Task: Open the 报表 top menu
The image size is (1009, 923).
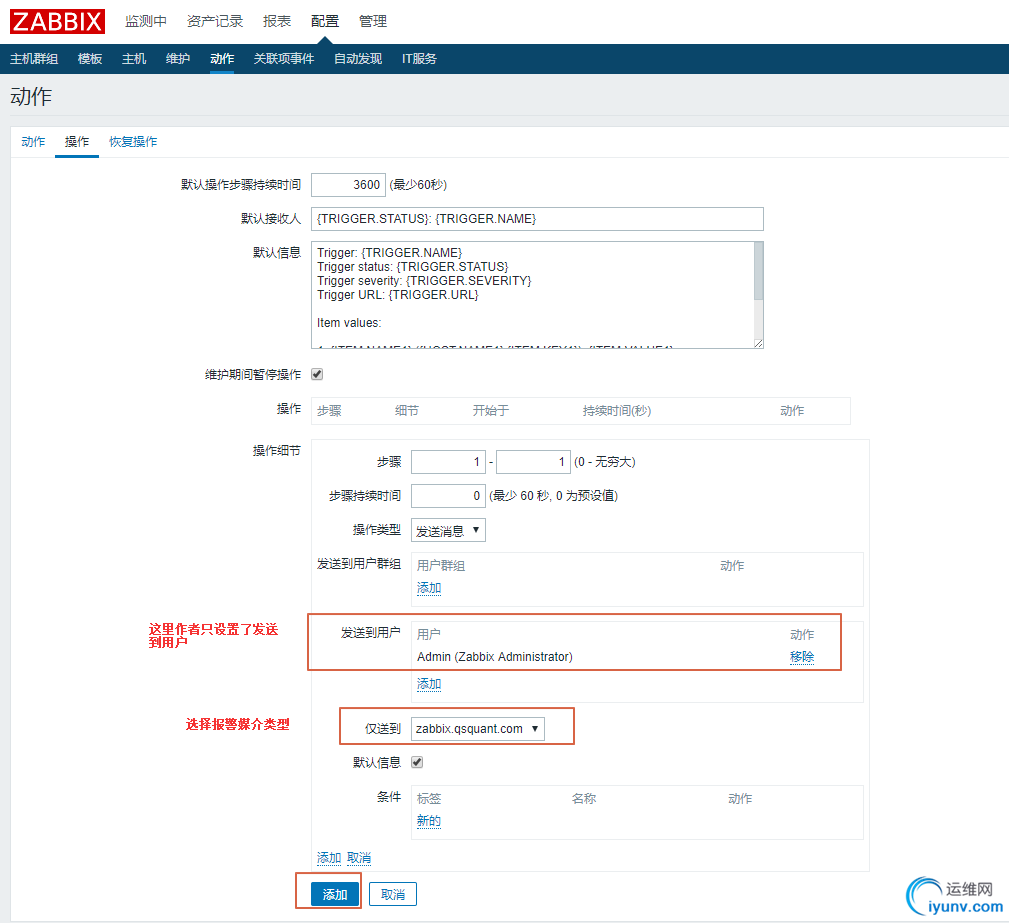Action: pos(277,21)
